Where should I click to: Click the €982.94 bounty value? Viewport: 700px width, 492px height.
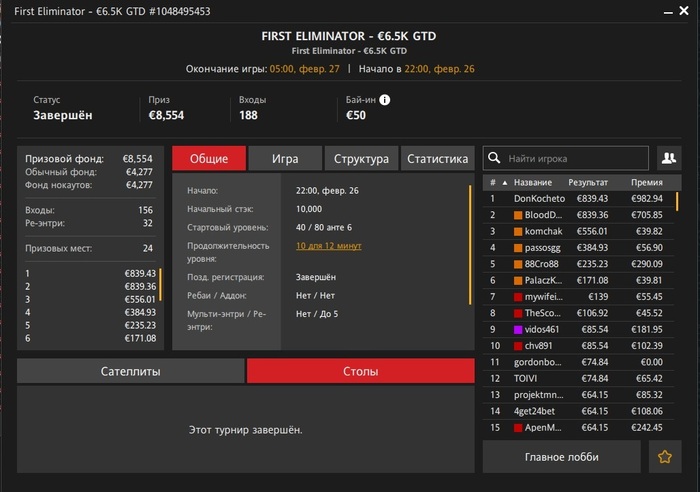tap(646, 199)
